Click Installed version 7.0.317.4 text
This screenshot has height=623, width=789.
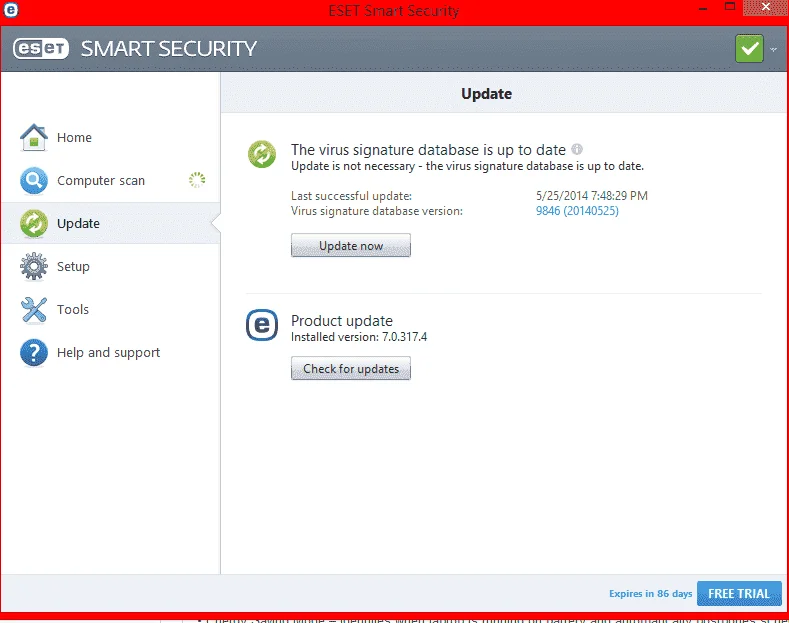pos(359,337)
